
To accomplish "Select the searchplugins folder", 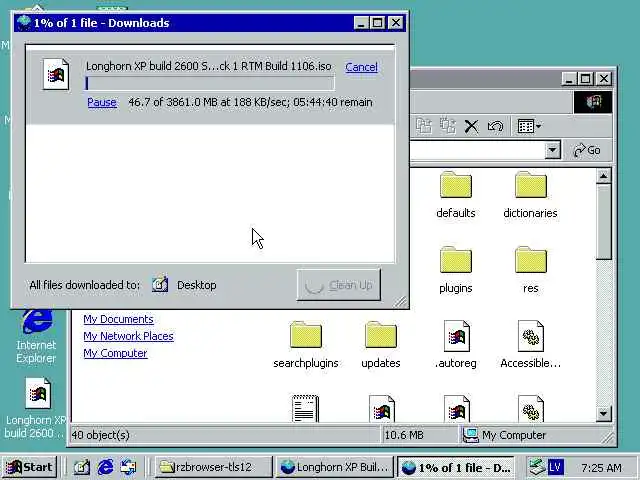I will click(x=306, y=345).
